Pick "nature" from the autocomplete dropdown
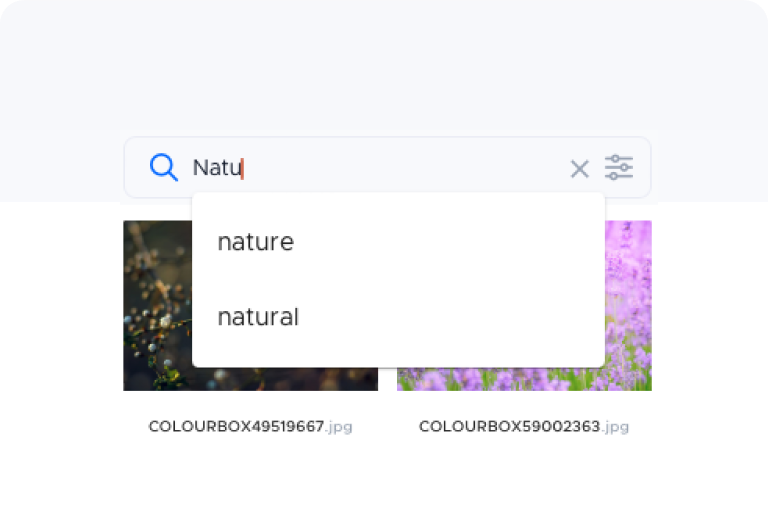Screen dimensions: 768x511 256,242
